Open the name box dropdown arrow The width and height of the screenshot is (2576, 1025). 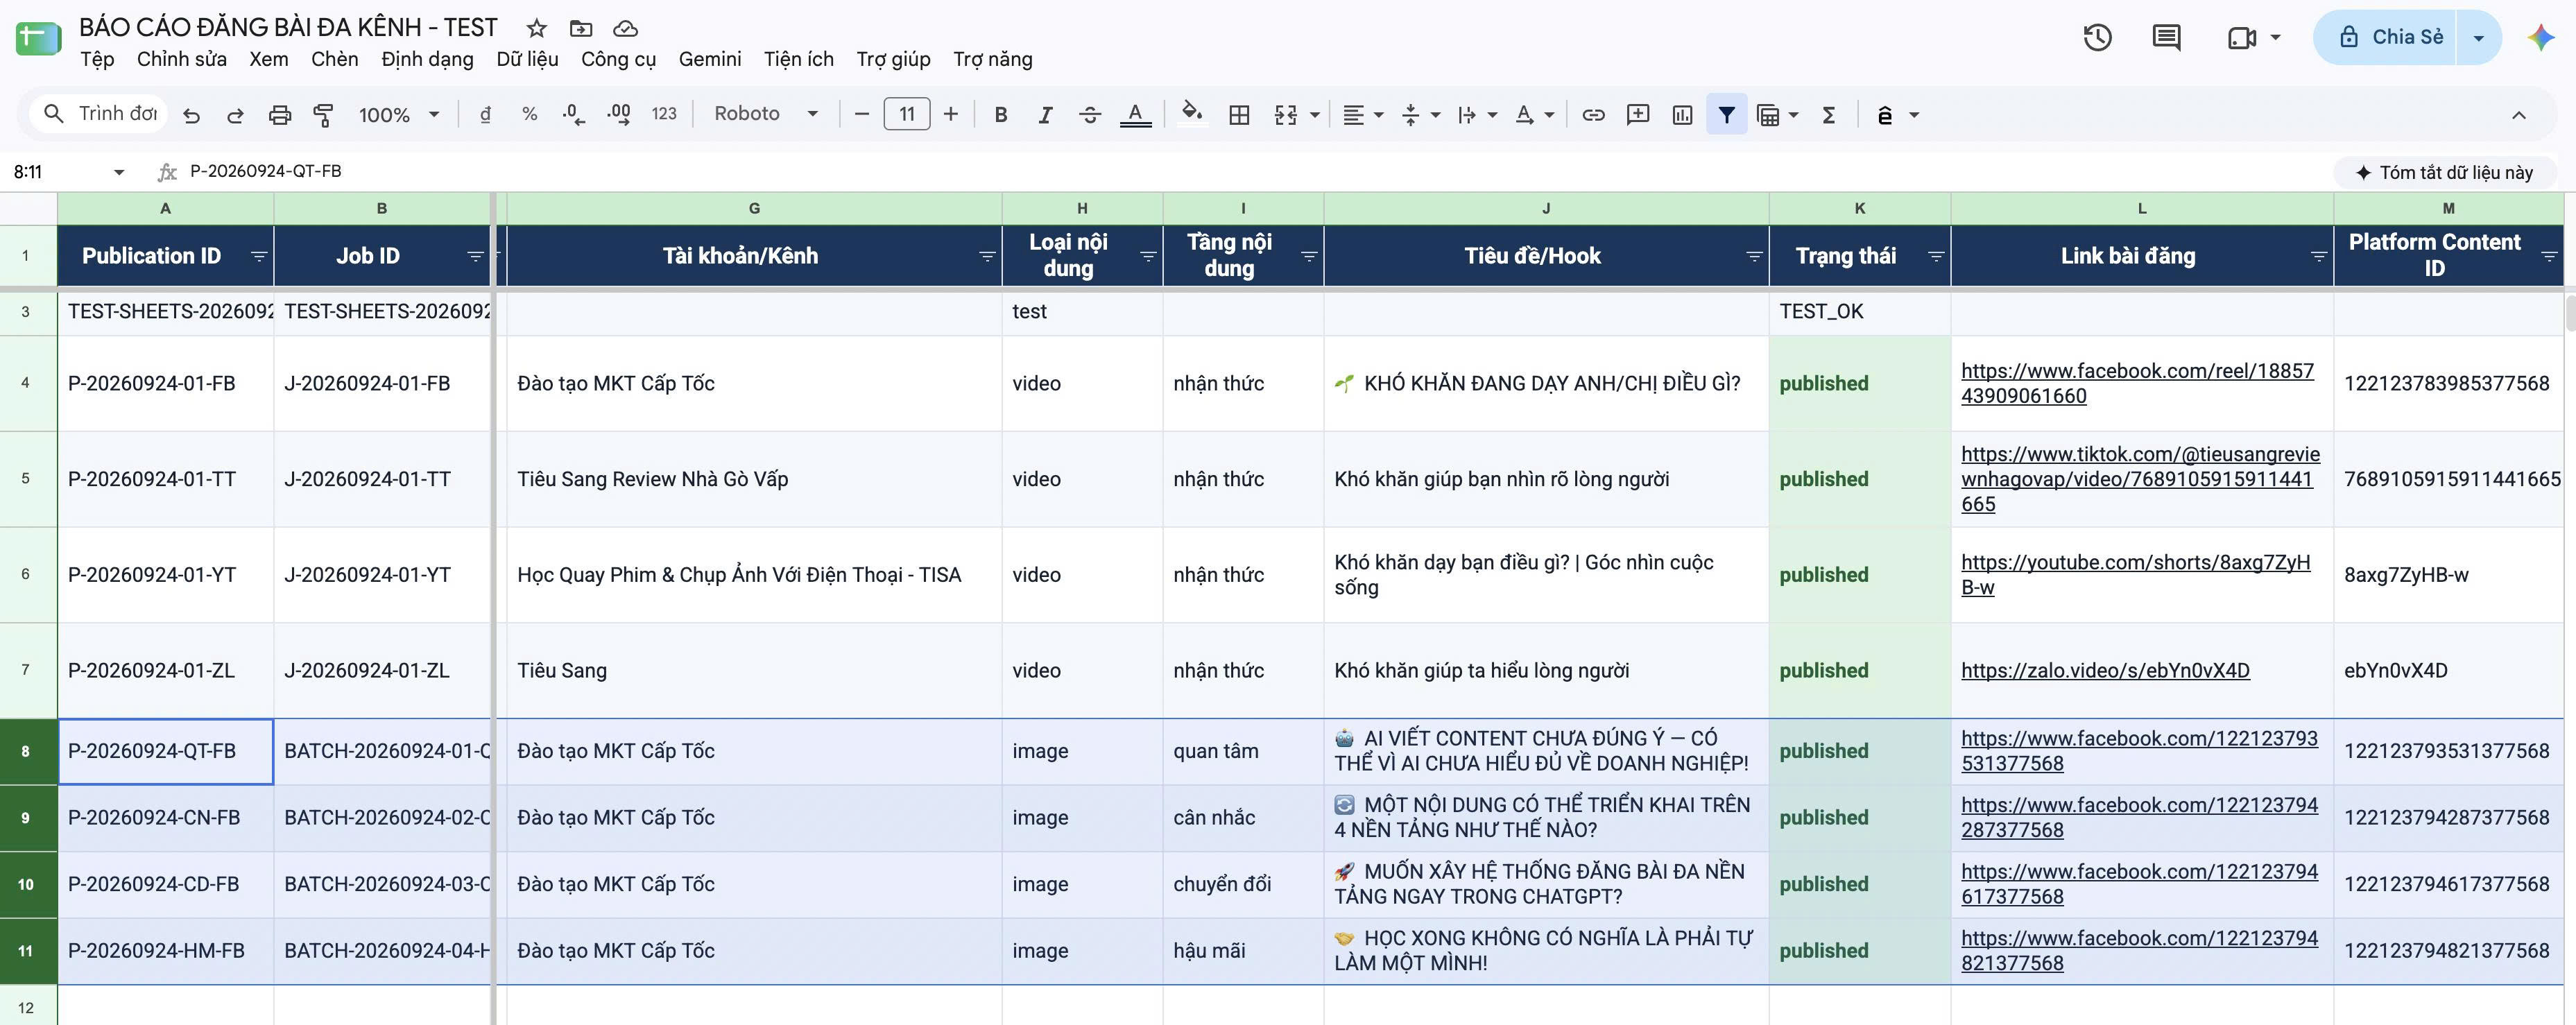click(x=119, y=172)
